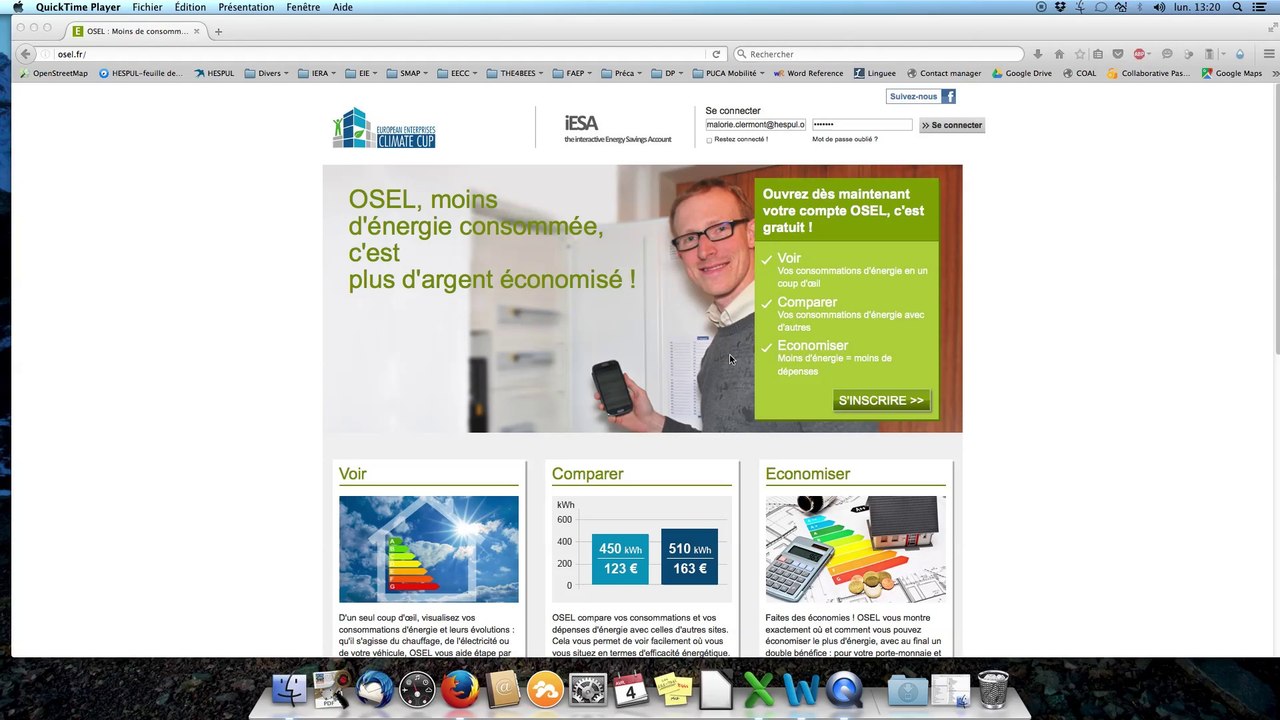Image resolution: width=1280 pixels, height=720 pixels.
Task: Open Dashboard gauge icon in Dock
Action: tap(418, 690)
